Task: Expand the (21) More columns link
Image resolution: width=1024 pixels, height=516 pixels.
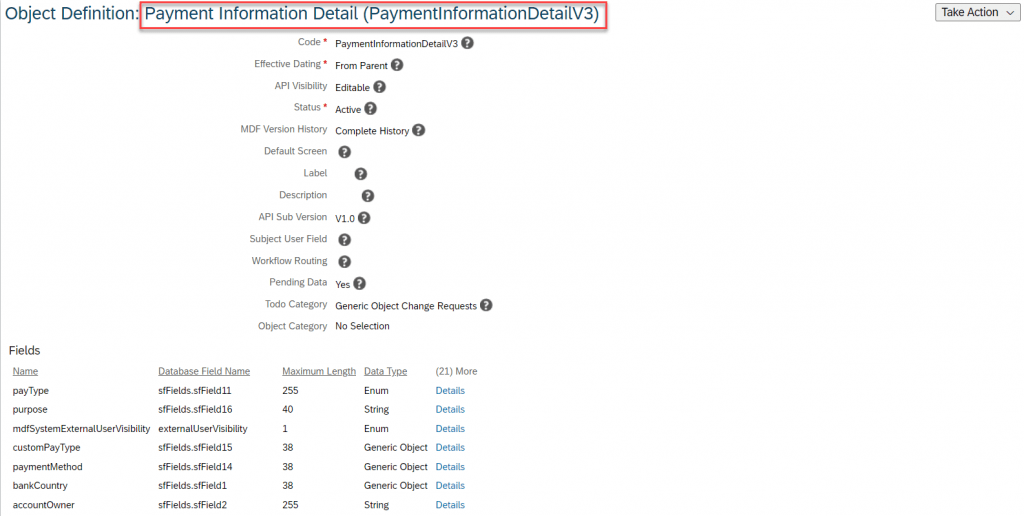Action: 456,371
